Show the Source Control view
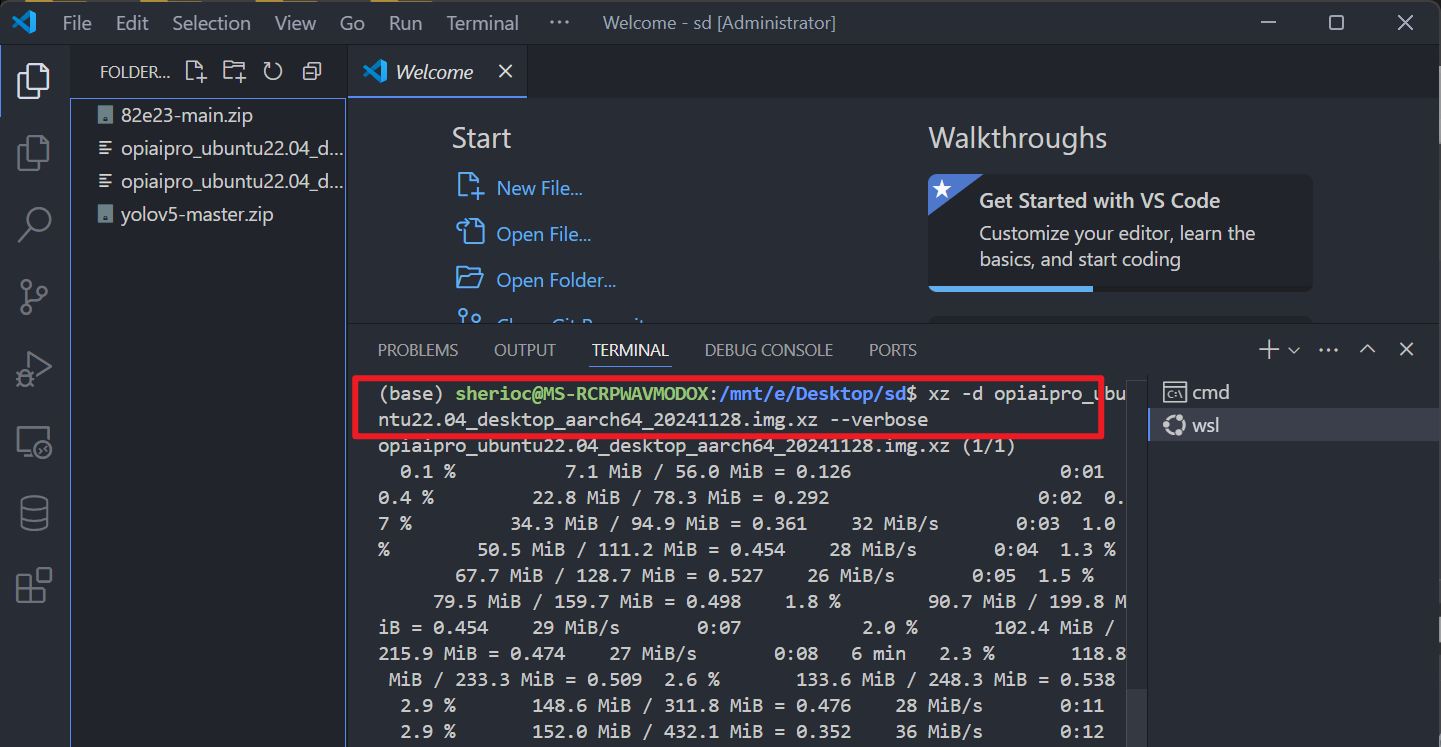1441x747 pixels. pyautogui.click(x=34, y=297)
